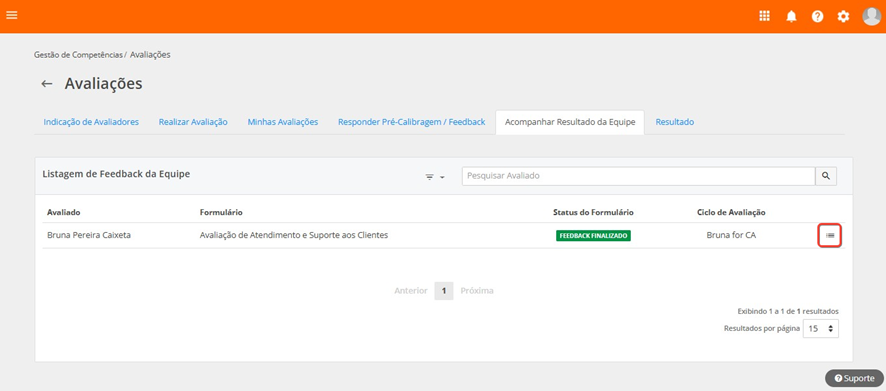Screen dimensions: 886x391
Task: Switch to the Indicação de Avaliadores tab
Action: coord(91,122)
